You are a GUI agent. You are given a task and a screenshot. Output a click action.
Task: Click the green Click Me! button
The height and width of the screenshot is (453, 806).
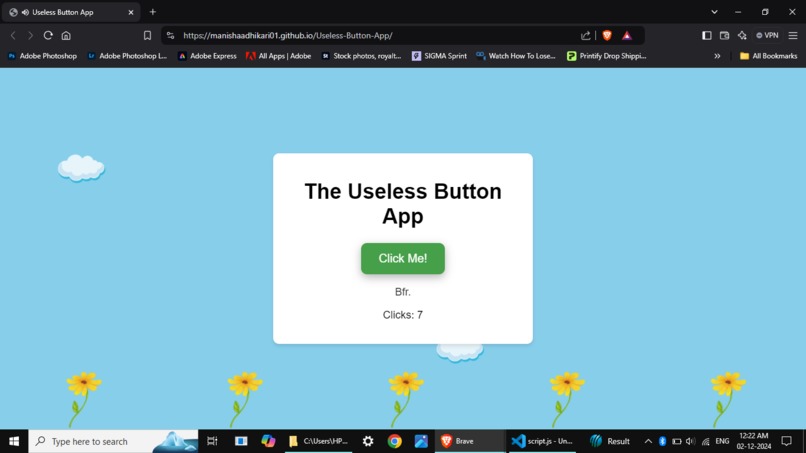click(x=402, y=258)
